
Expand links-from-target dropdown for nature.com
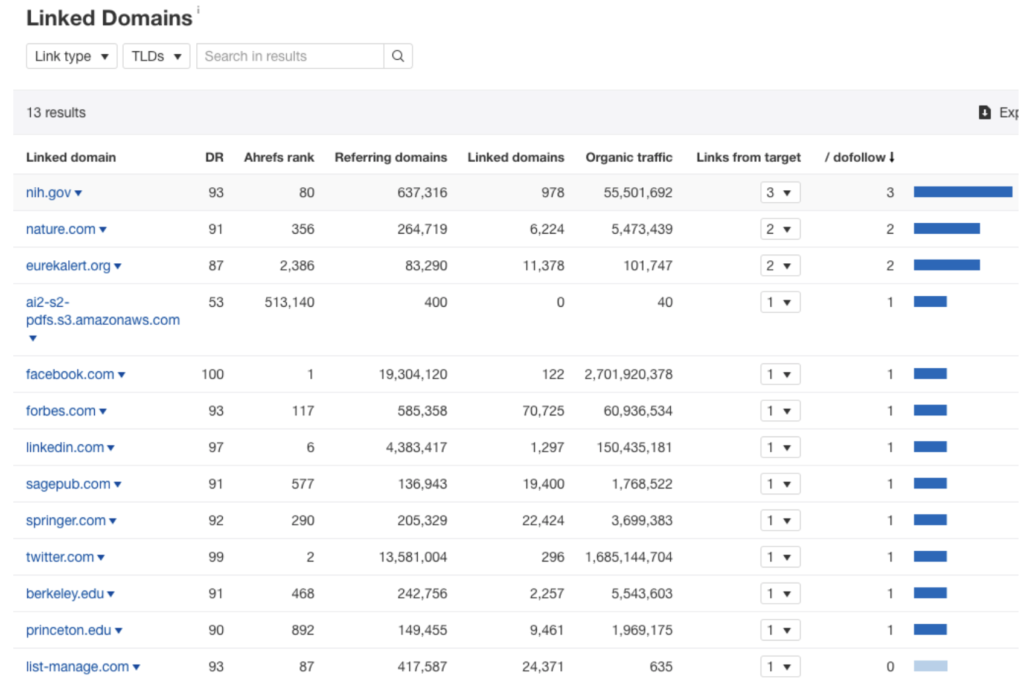point(780,229)
